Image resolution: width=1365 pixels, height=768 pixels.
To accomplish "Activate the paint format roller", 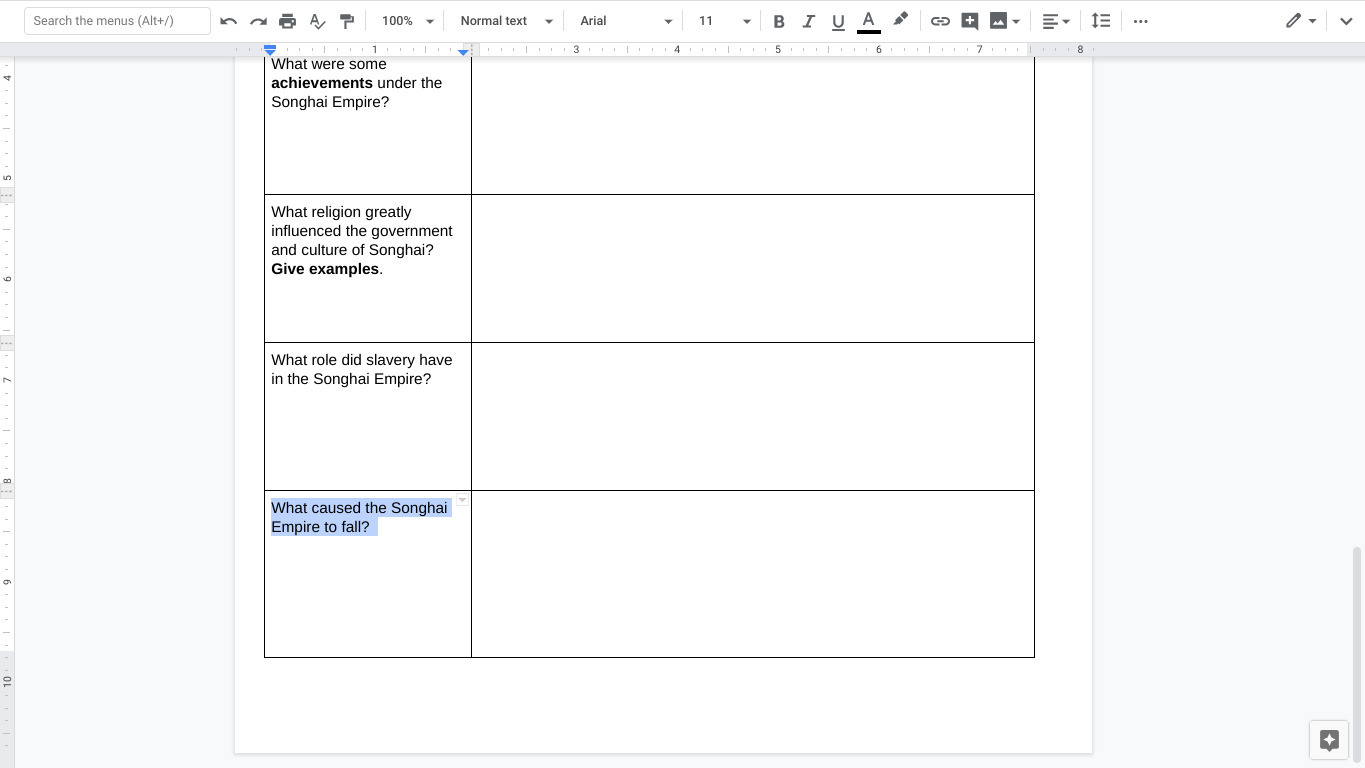I will click(347, 21).
